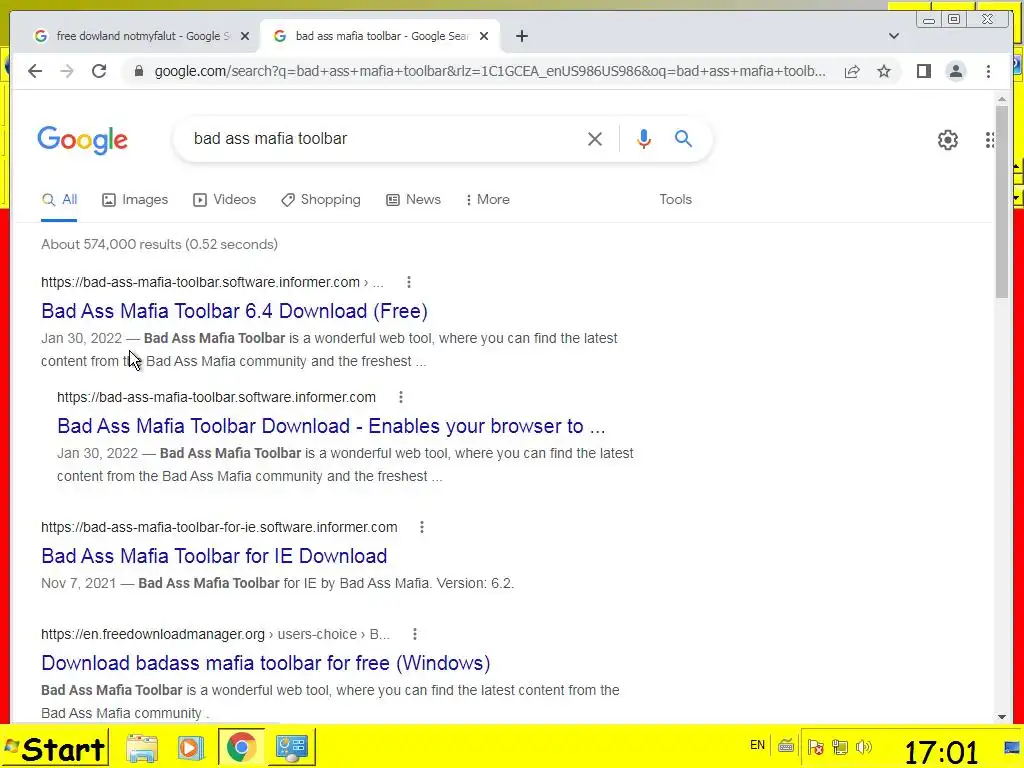The height and width of the screenshot is (768, 1024).
Task: Open Chrome's three-dot menu
Action: [x=988, y=71]
